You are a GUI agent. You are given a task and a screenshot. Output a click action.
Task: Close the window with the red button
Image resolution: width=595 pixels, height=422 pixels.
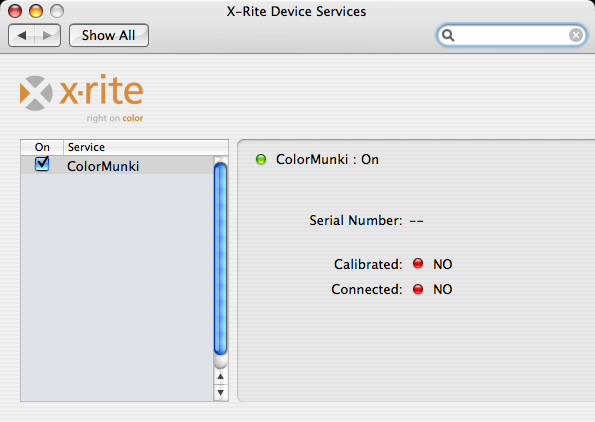click(x=15, y=11)
